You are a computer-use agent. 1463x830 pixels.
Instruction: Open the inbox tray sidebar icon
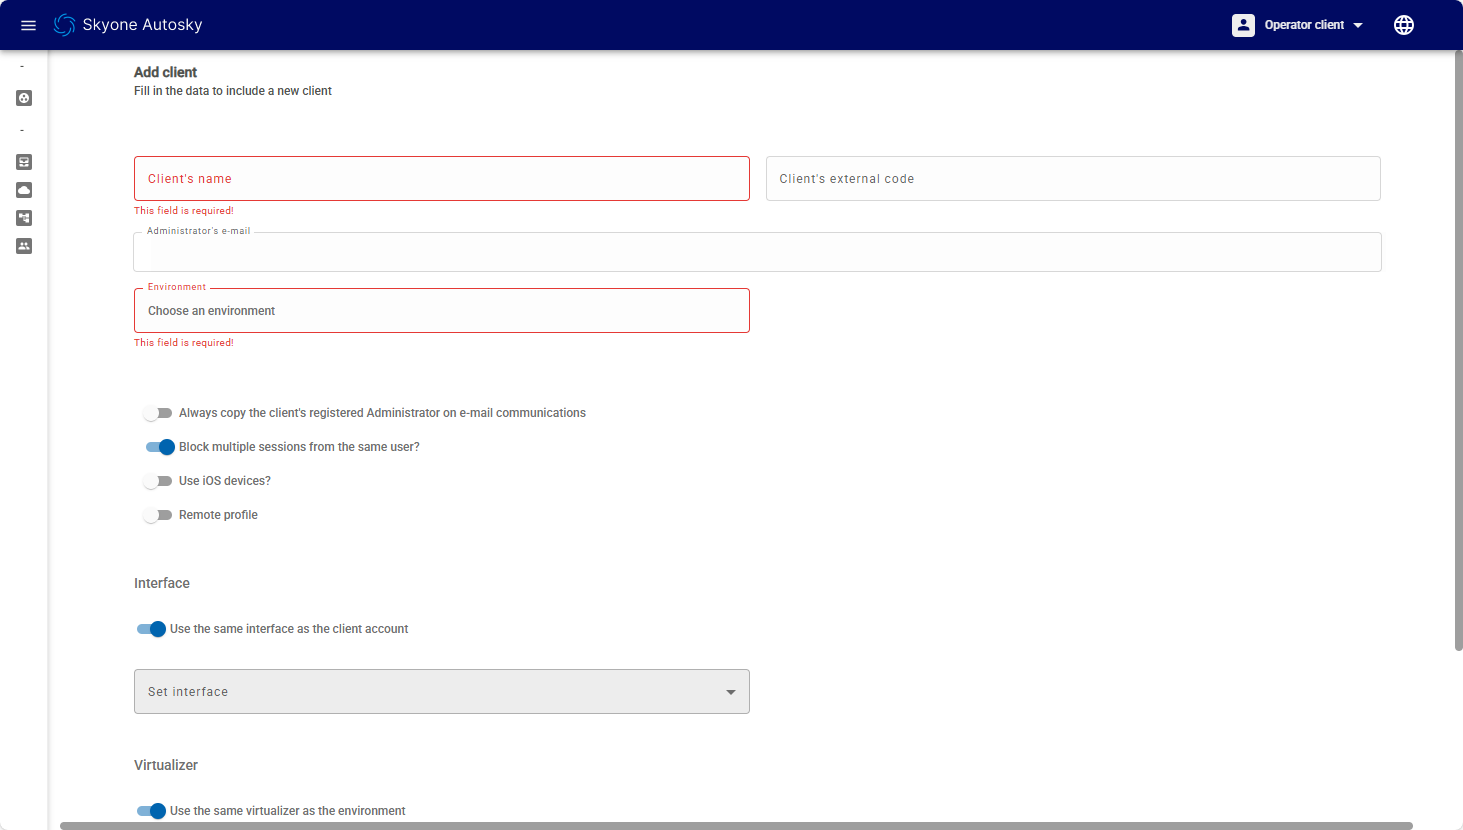(x=24, y=162)
